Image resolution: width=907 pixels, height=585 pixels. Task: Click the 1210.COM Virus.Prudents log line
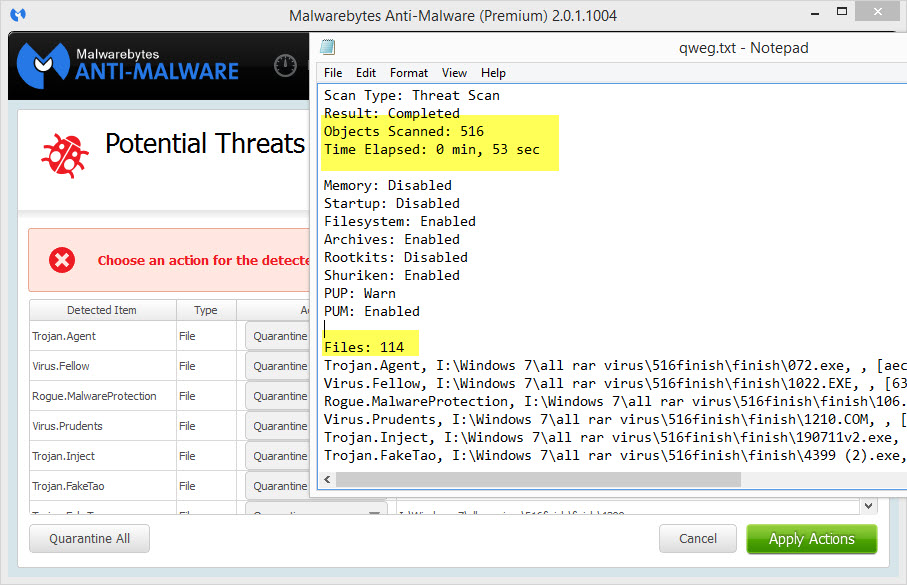pos(615,419)
